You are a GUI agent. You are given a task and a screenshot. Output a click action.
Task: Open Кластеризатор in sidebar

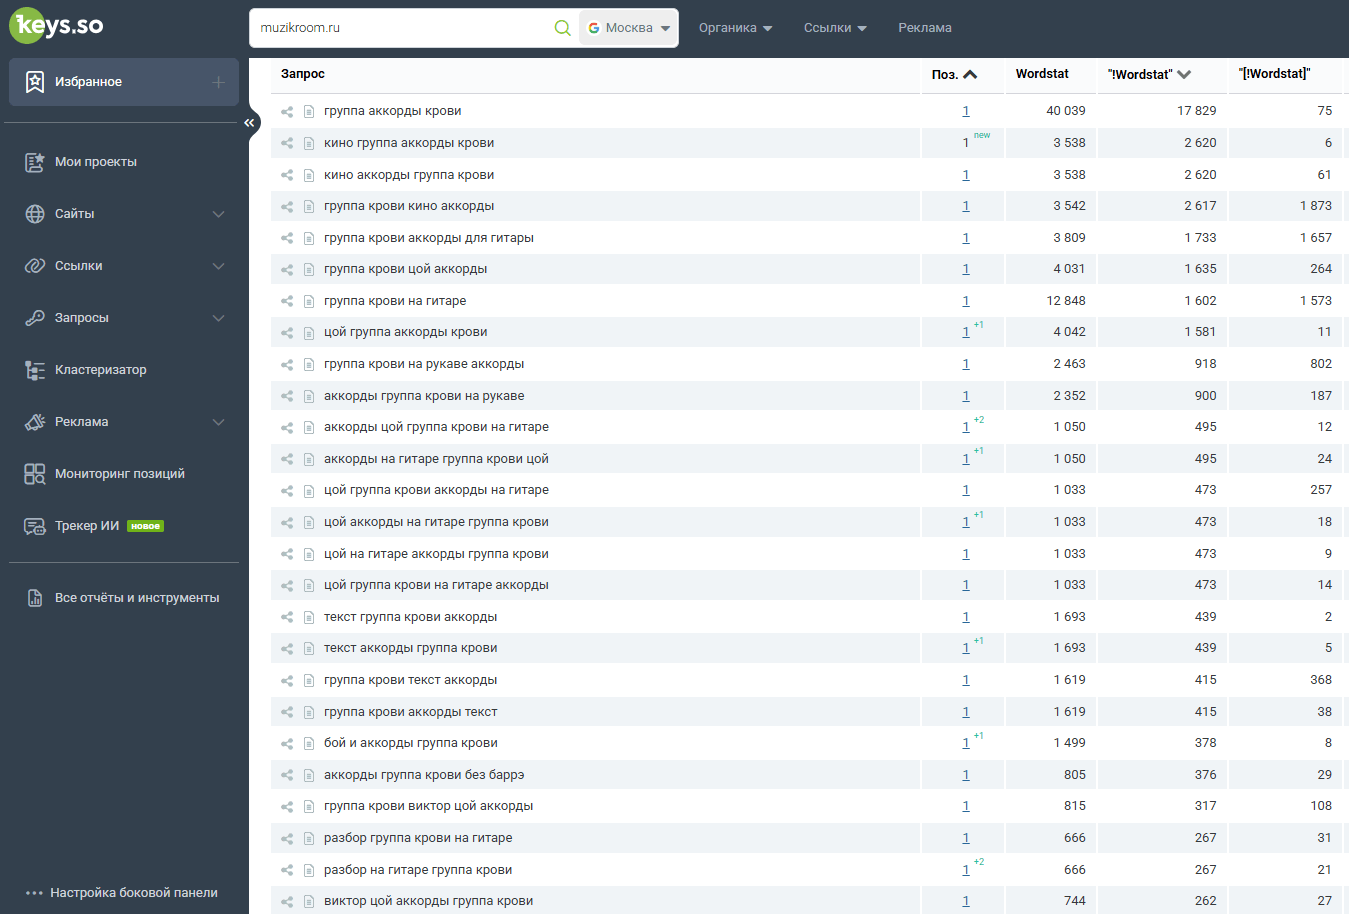click(x=101, y=370)
